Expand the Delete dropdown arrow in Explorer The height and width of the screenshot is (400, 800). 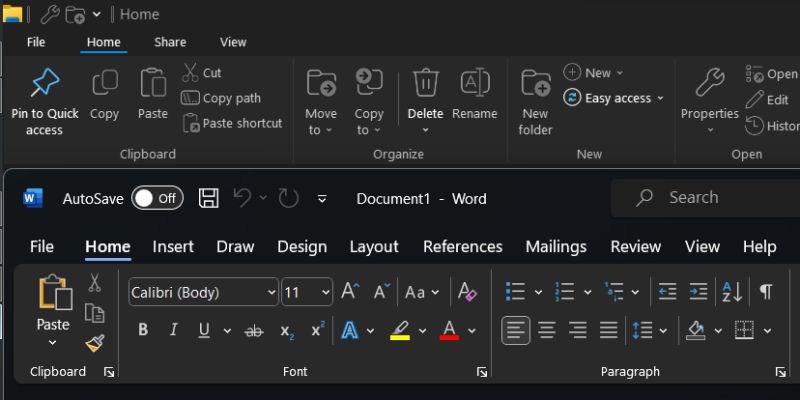426,131
